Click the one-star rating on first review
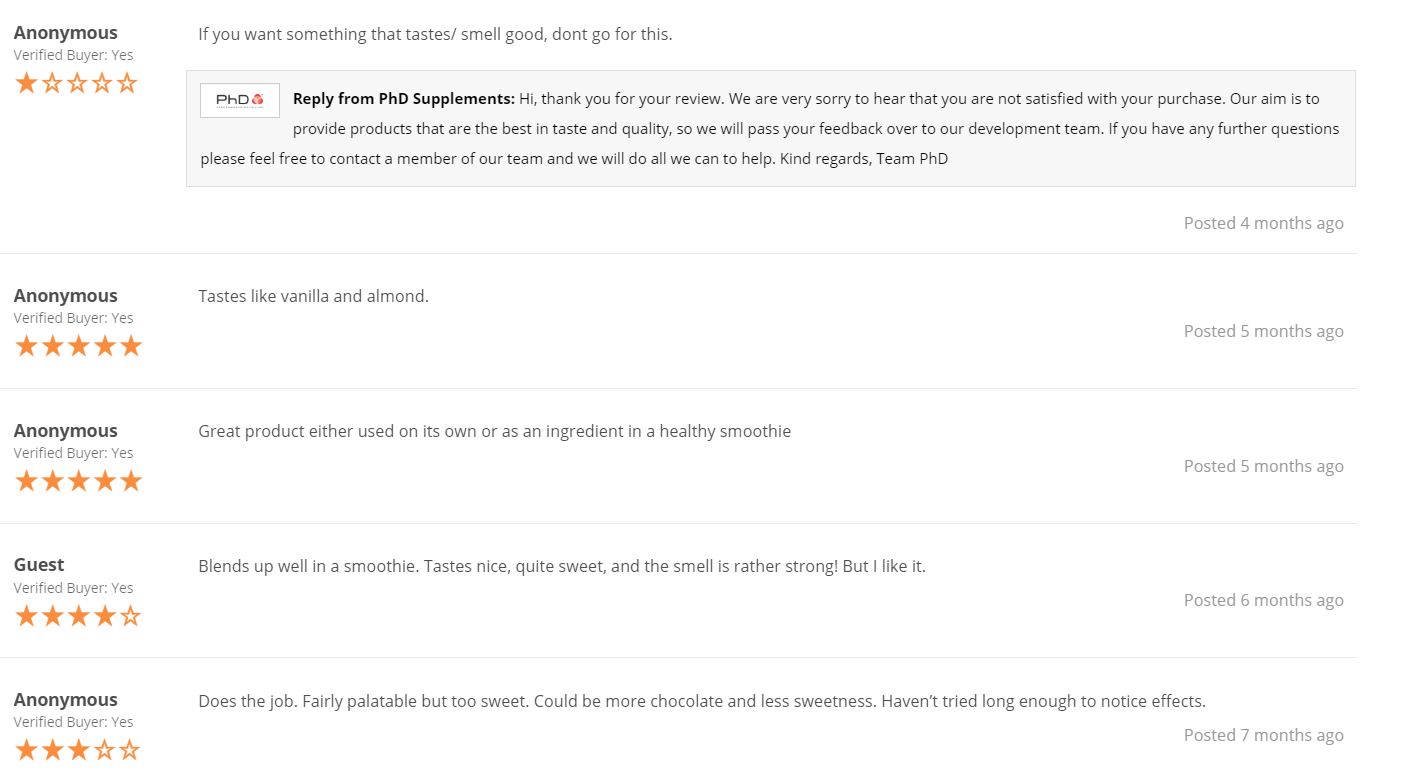The image size is (1411, 777). click(76, 83)
